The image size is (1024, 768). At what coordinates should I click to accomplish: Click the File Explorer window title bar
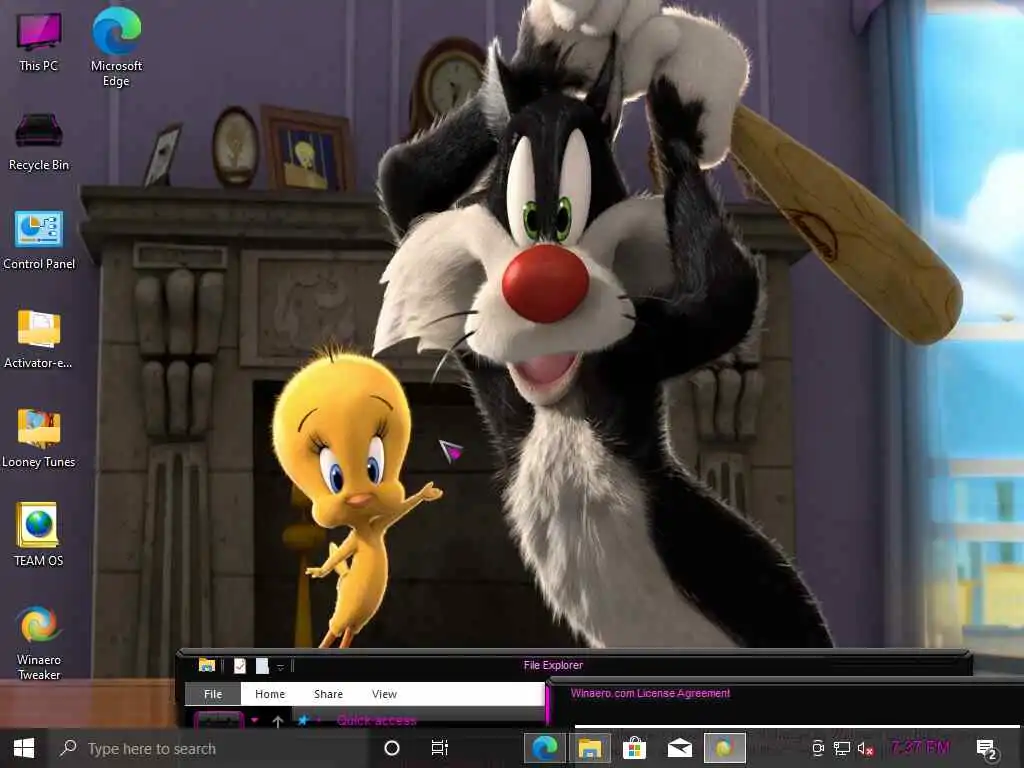(553, 665)
